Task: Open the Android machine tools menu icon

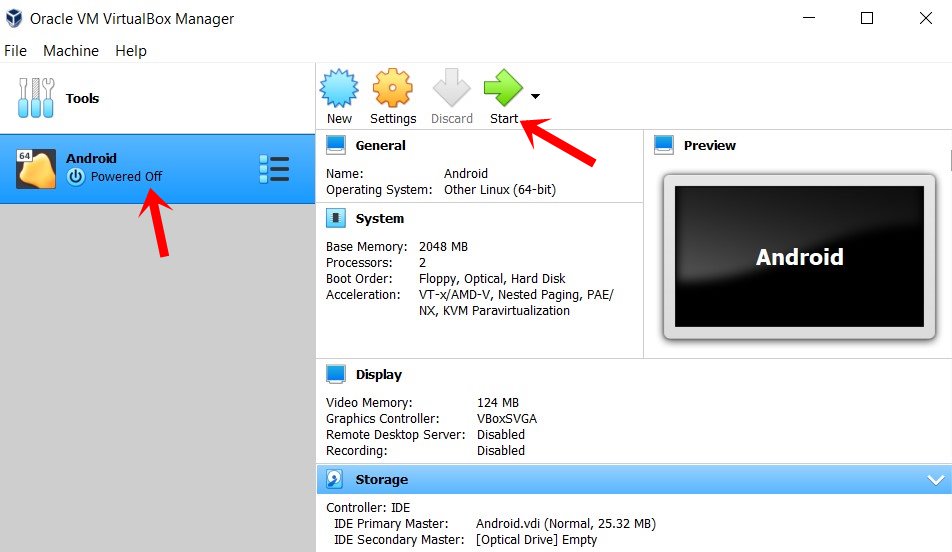Action: (x=274, y=169)
